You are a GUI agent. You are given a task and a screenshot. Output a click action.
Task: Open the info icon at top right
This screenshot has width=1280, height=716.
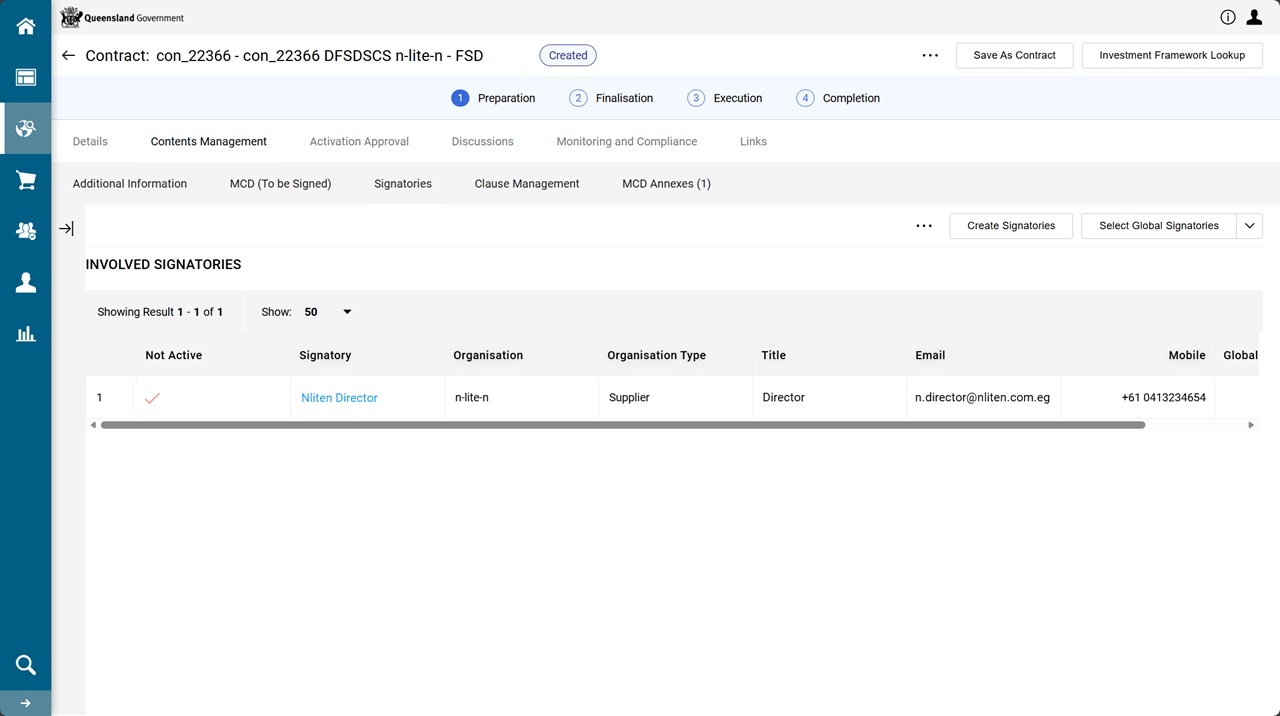(1228, 17)
